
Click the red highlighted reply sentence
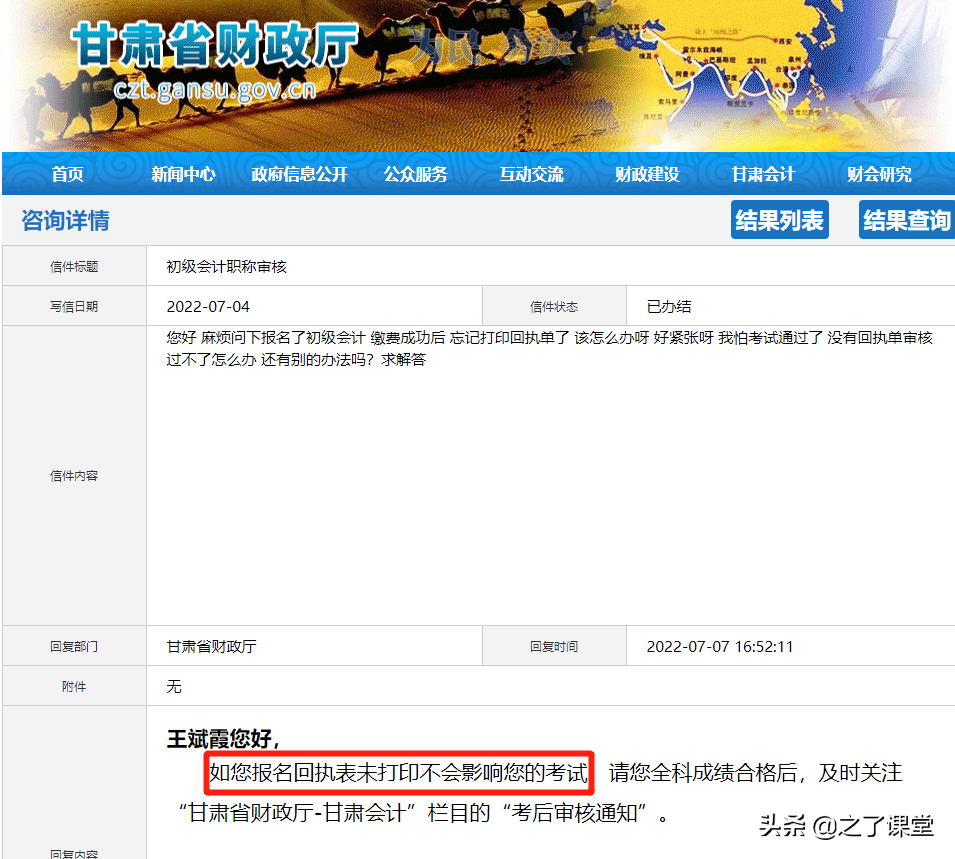click(x=400, y=773)
